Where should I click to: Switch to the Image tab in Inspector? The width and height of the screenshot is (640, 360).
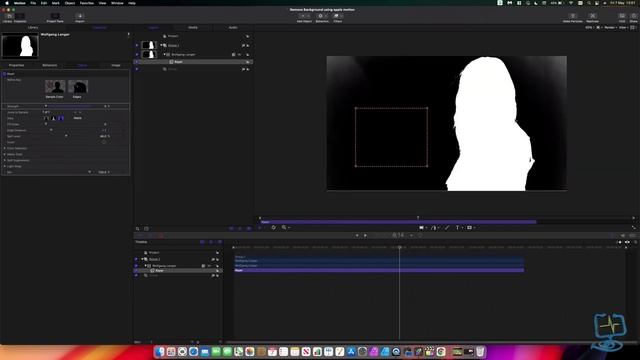pyautogui.click(x=116, y=65)
